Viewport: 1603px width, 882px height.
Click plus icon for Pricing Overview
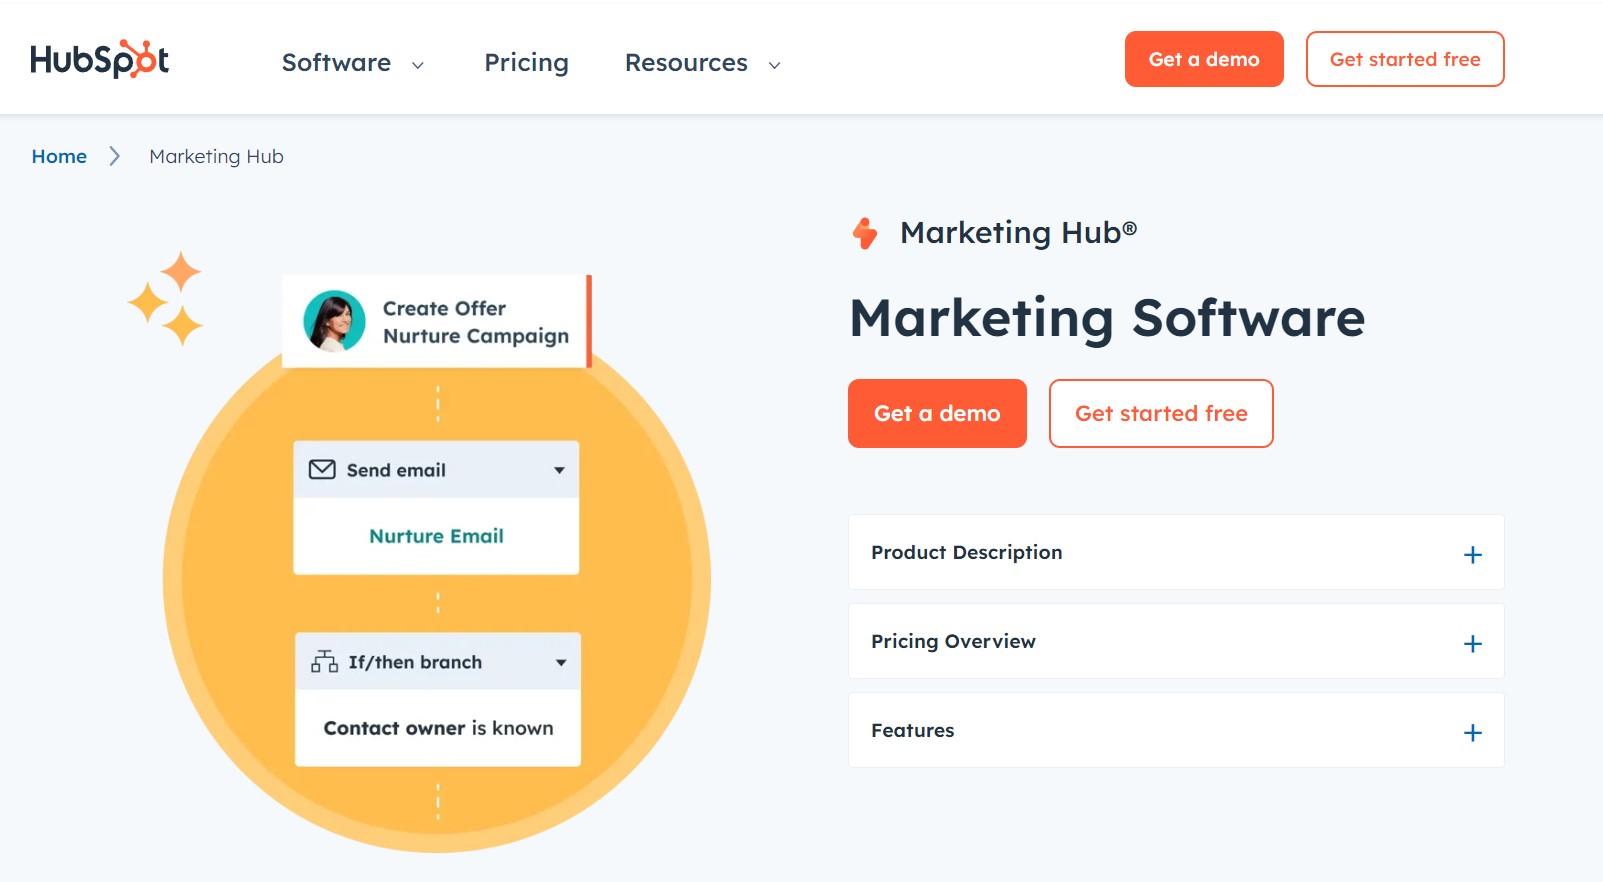[x=1473, y=644]
